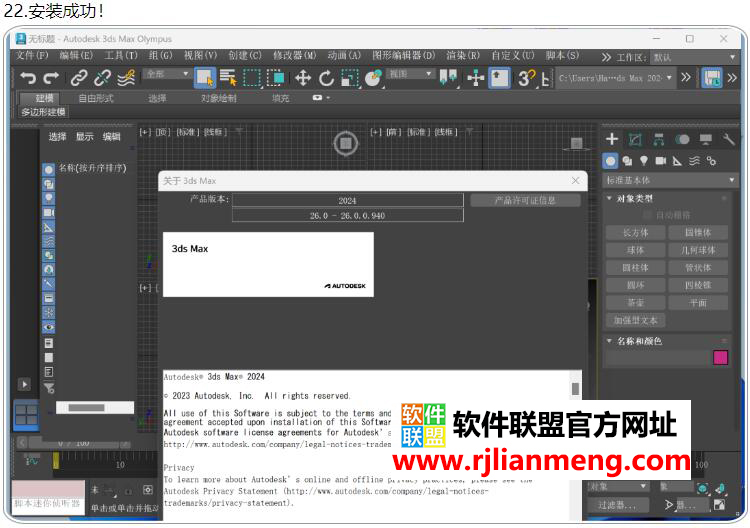The height and width of the screenshot is (528, 750).
Task: Select the Move transform tool
Action: pos(302,78)
